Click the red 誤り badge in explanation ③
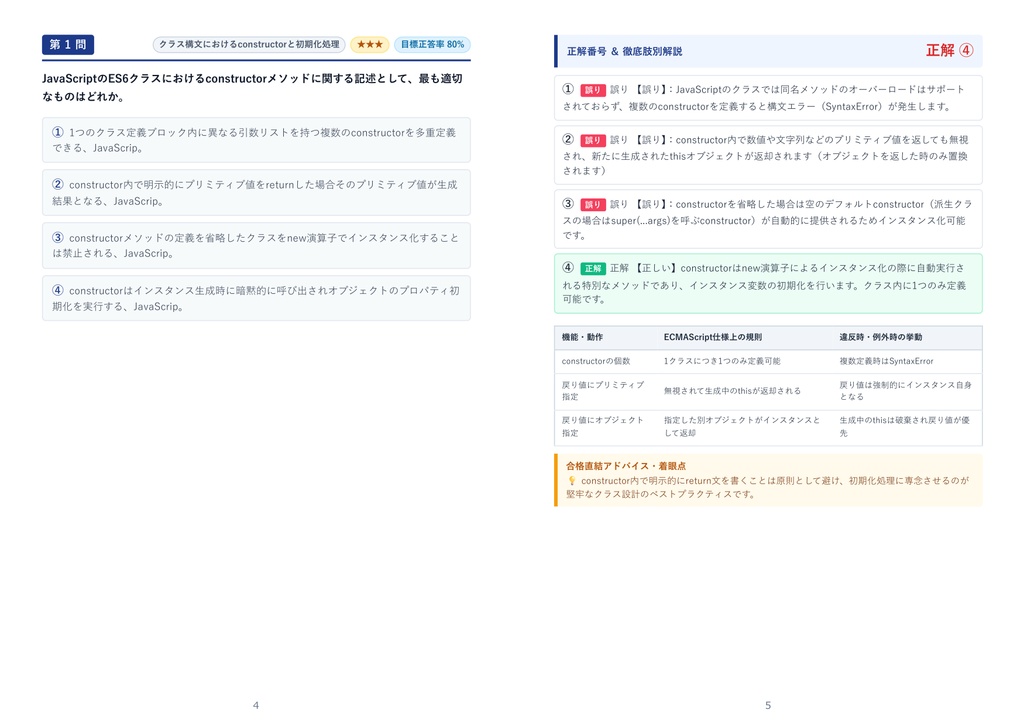The width and height of the screenshot is (1024, 727). (x=592, y=204)
